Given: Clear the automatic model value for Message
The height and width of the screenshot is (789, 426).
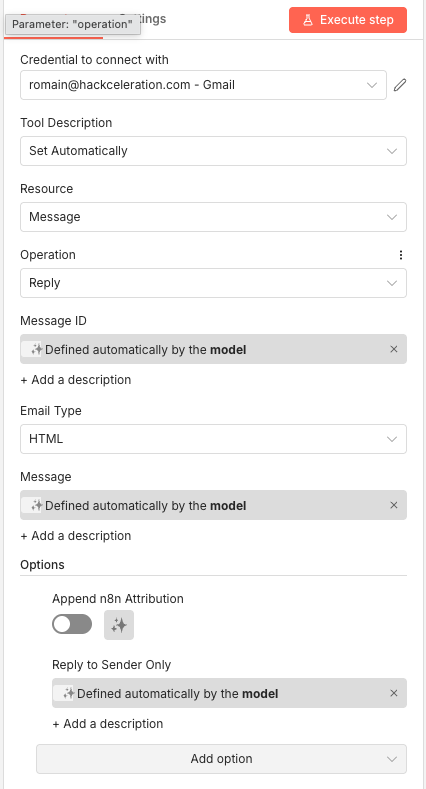Looking at the screenshot, I should [x=394, y=505].
